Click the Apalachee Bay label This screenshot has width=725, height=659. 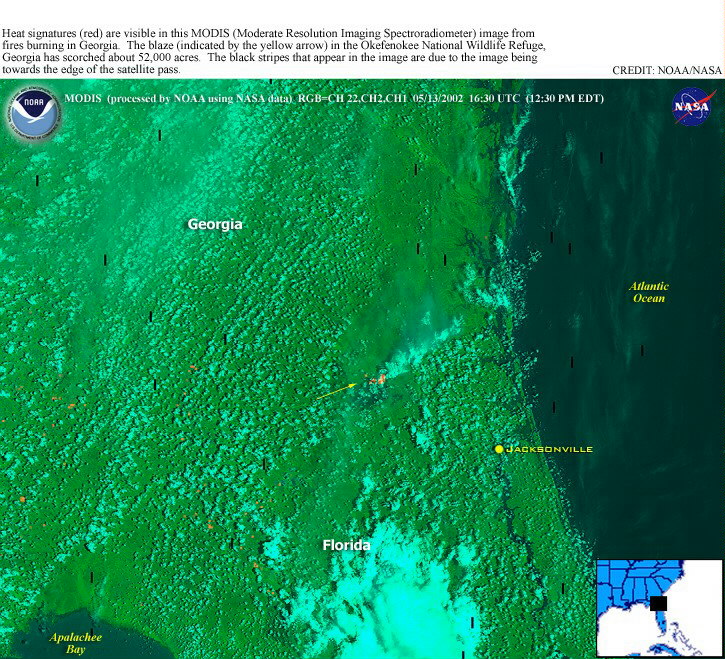click(75, 643)
